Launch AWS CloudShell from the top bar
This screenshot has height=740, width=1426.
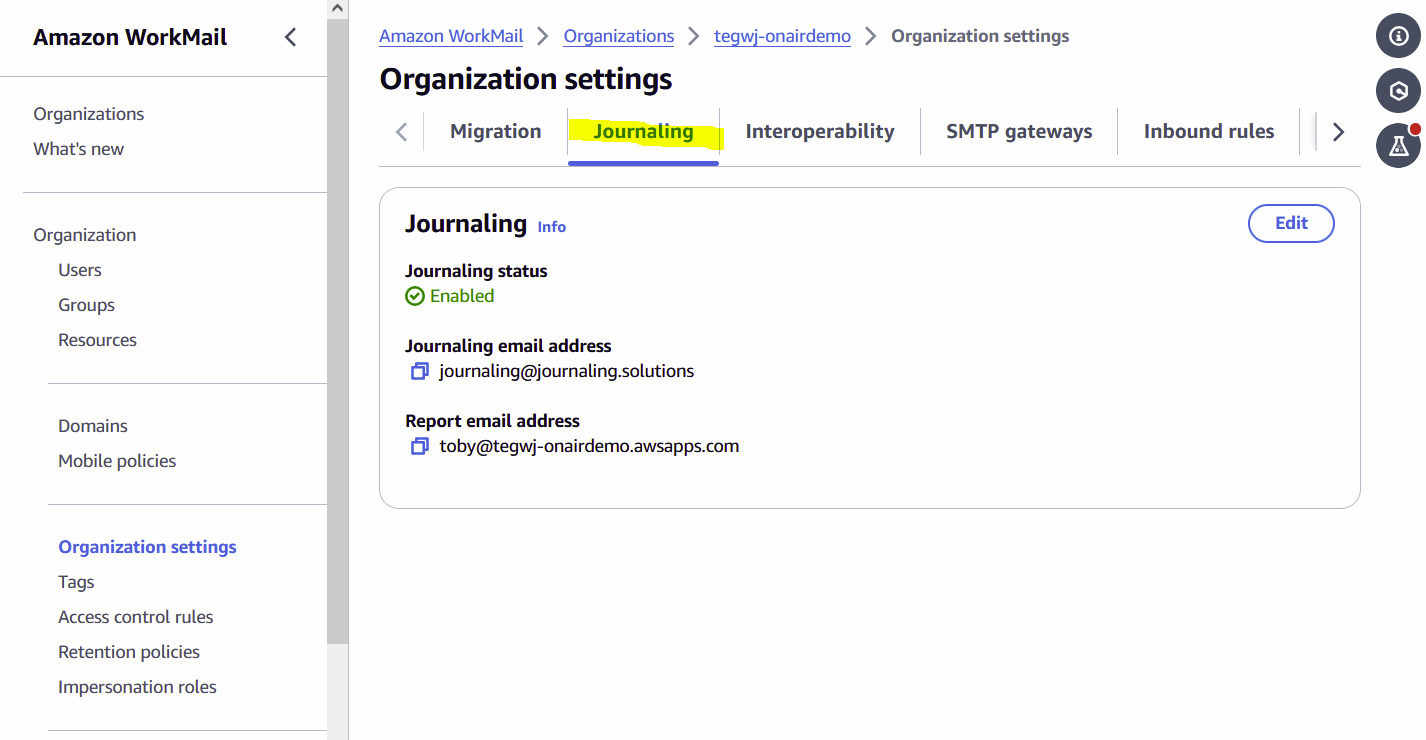pos(1398,90)
